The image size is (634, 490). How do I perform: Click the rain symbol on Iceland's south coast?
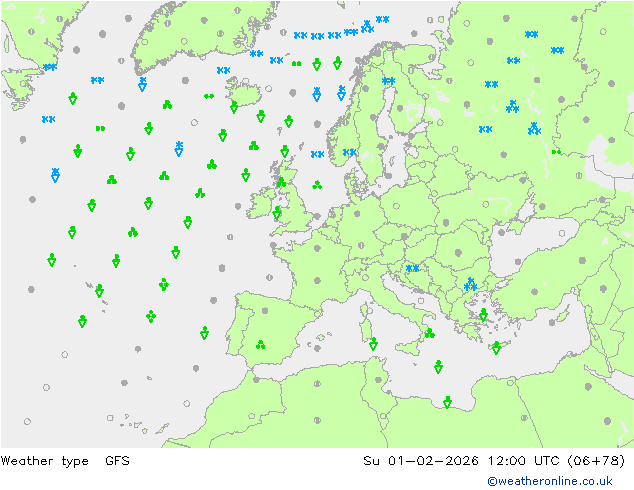234,107
